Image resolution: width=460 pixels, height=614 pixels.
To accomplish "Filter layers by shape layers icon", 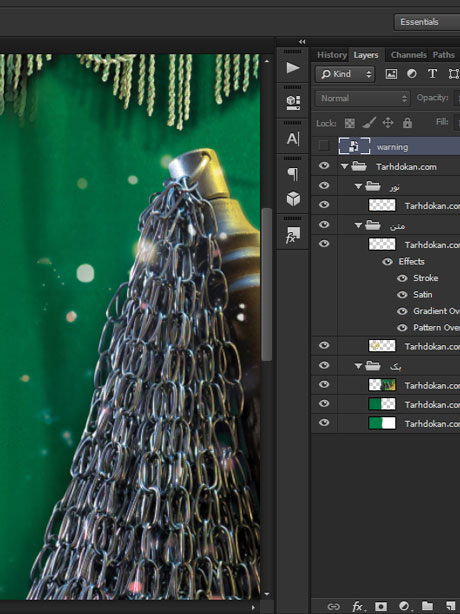I will tap(453, 74).
